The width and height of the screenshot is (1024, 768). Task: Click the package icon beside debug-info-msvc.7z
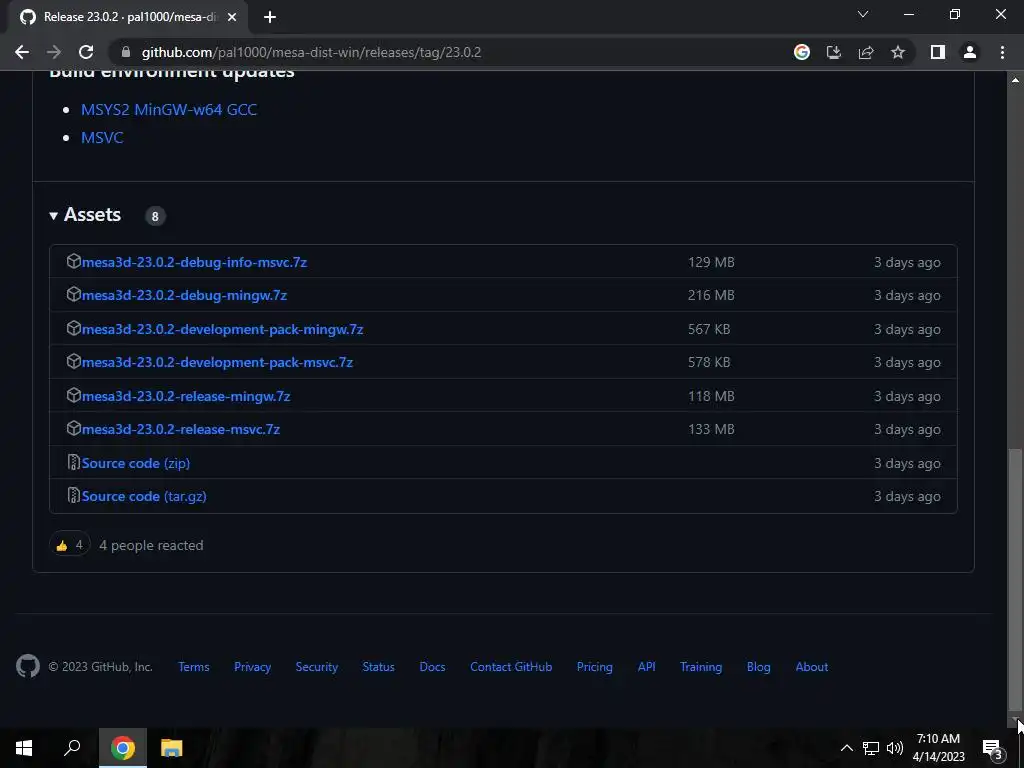[74, 261]
